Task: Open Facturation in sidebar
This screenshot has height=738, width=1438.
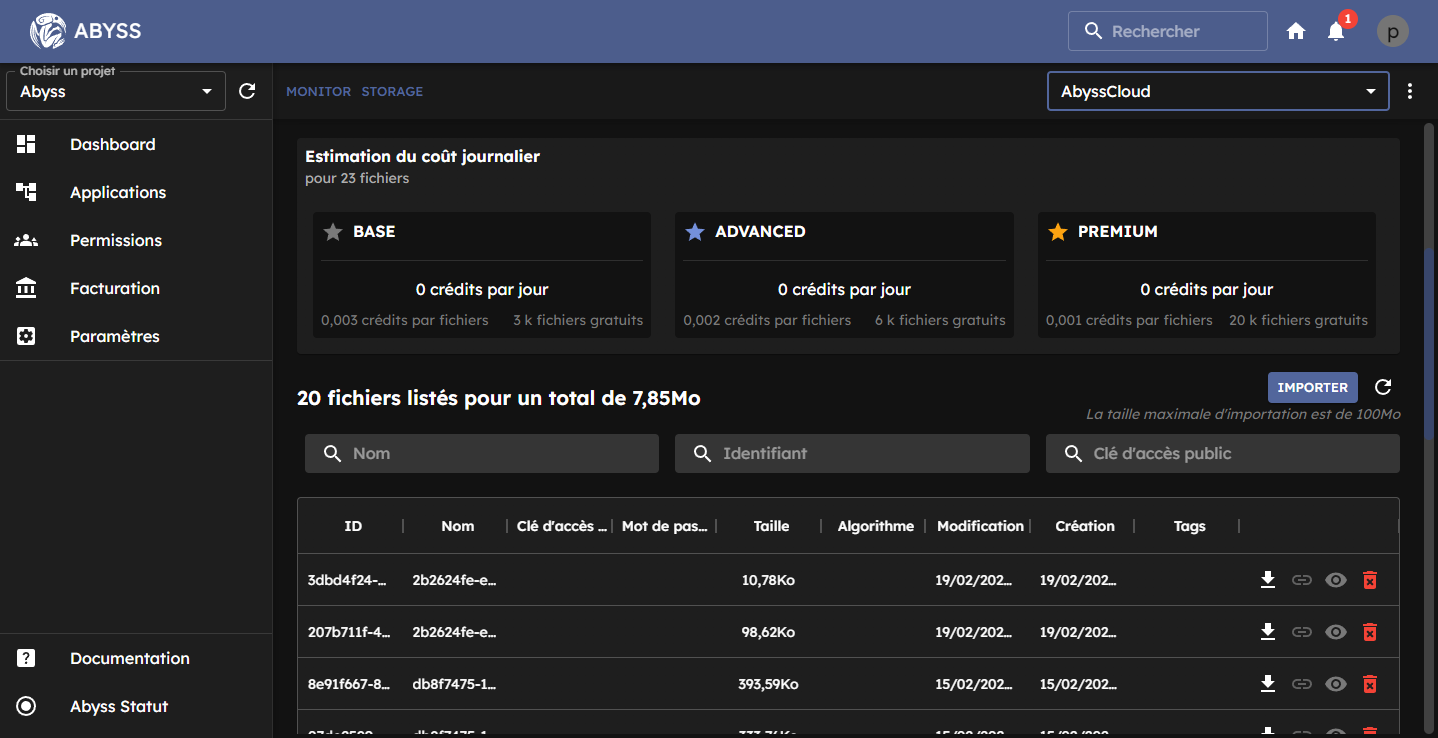Action: coord(136,288)
